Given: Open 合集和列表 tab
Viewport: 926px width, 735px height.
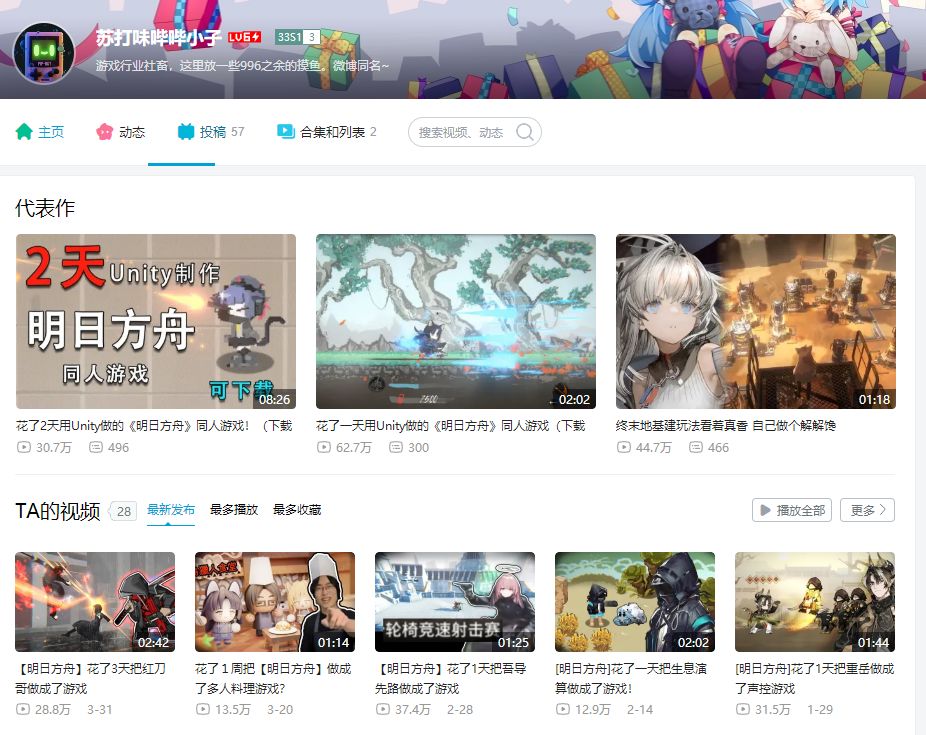Looking at the screenshot, I should [x=326, y=132].
